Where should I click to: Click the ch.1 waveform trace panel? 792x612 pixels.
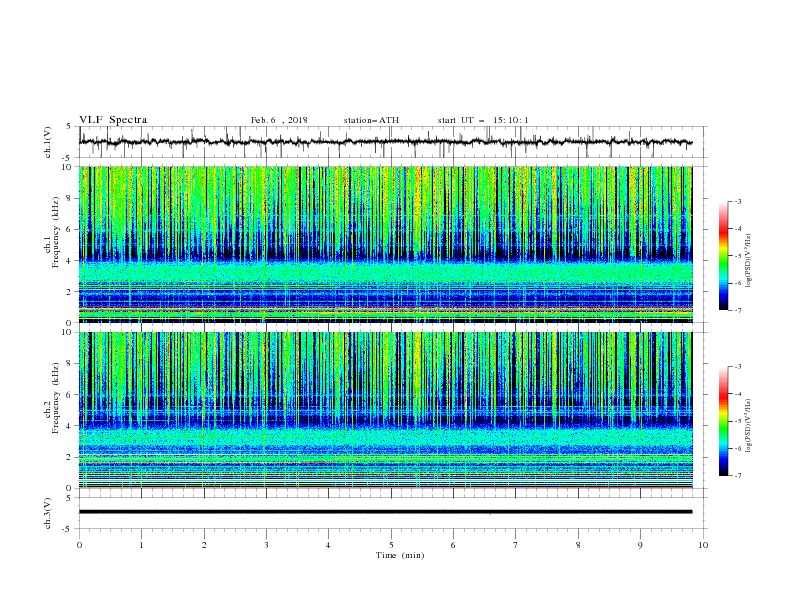point(392,142)
